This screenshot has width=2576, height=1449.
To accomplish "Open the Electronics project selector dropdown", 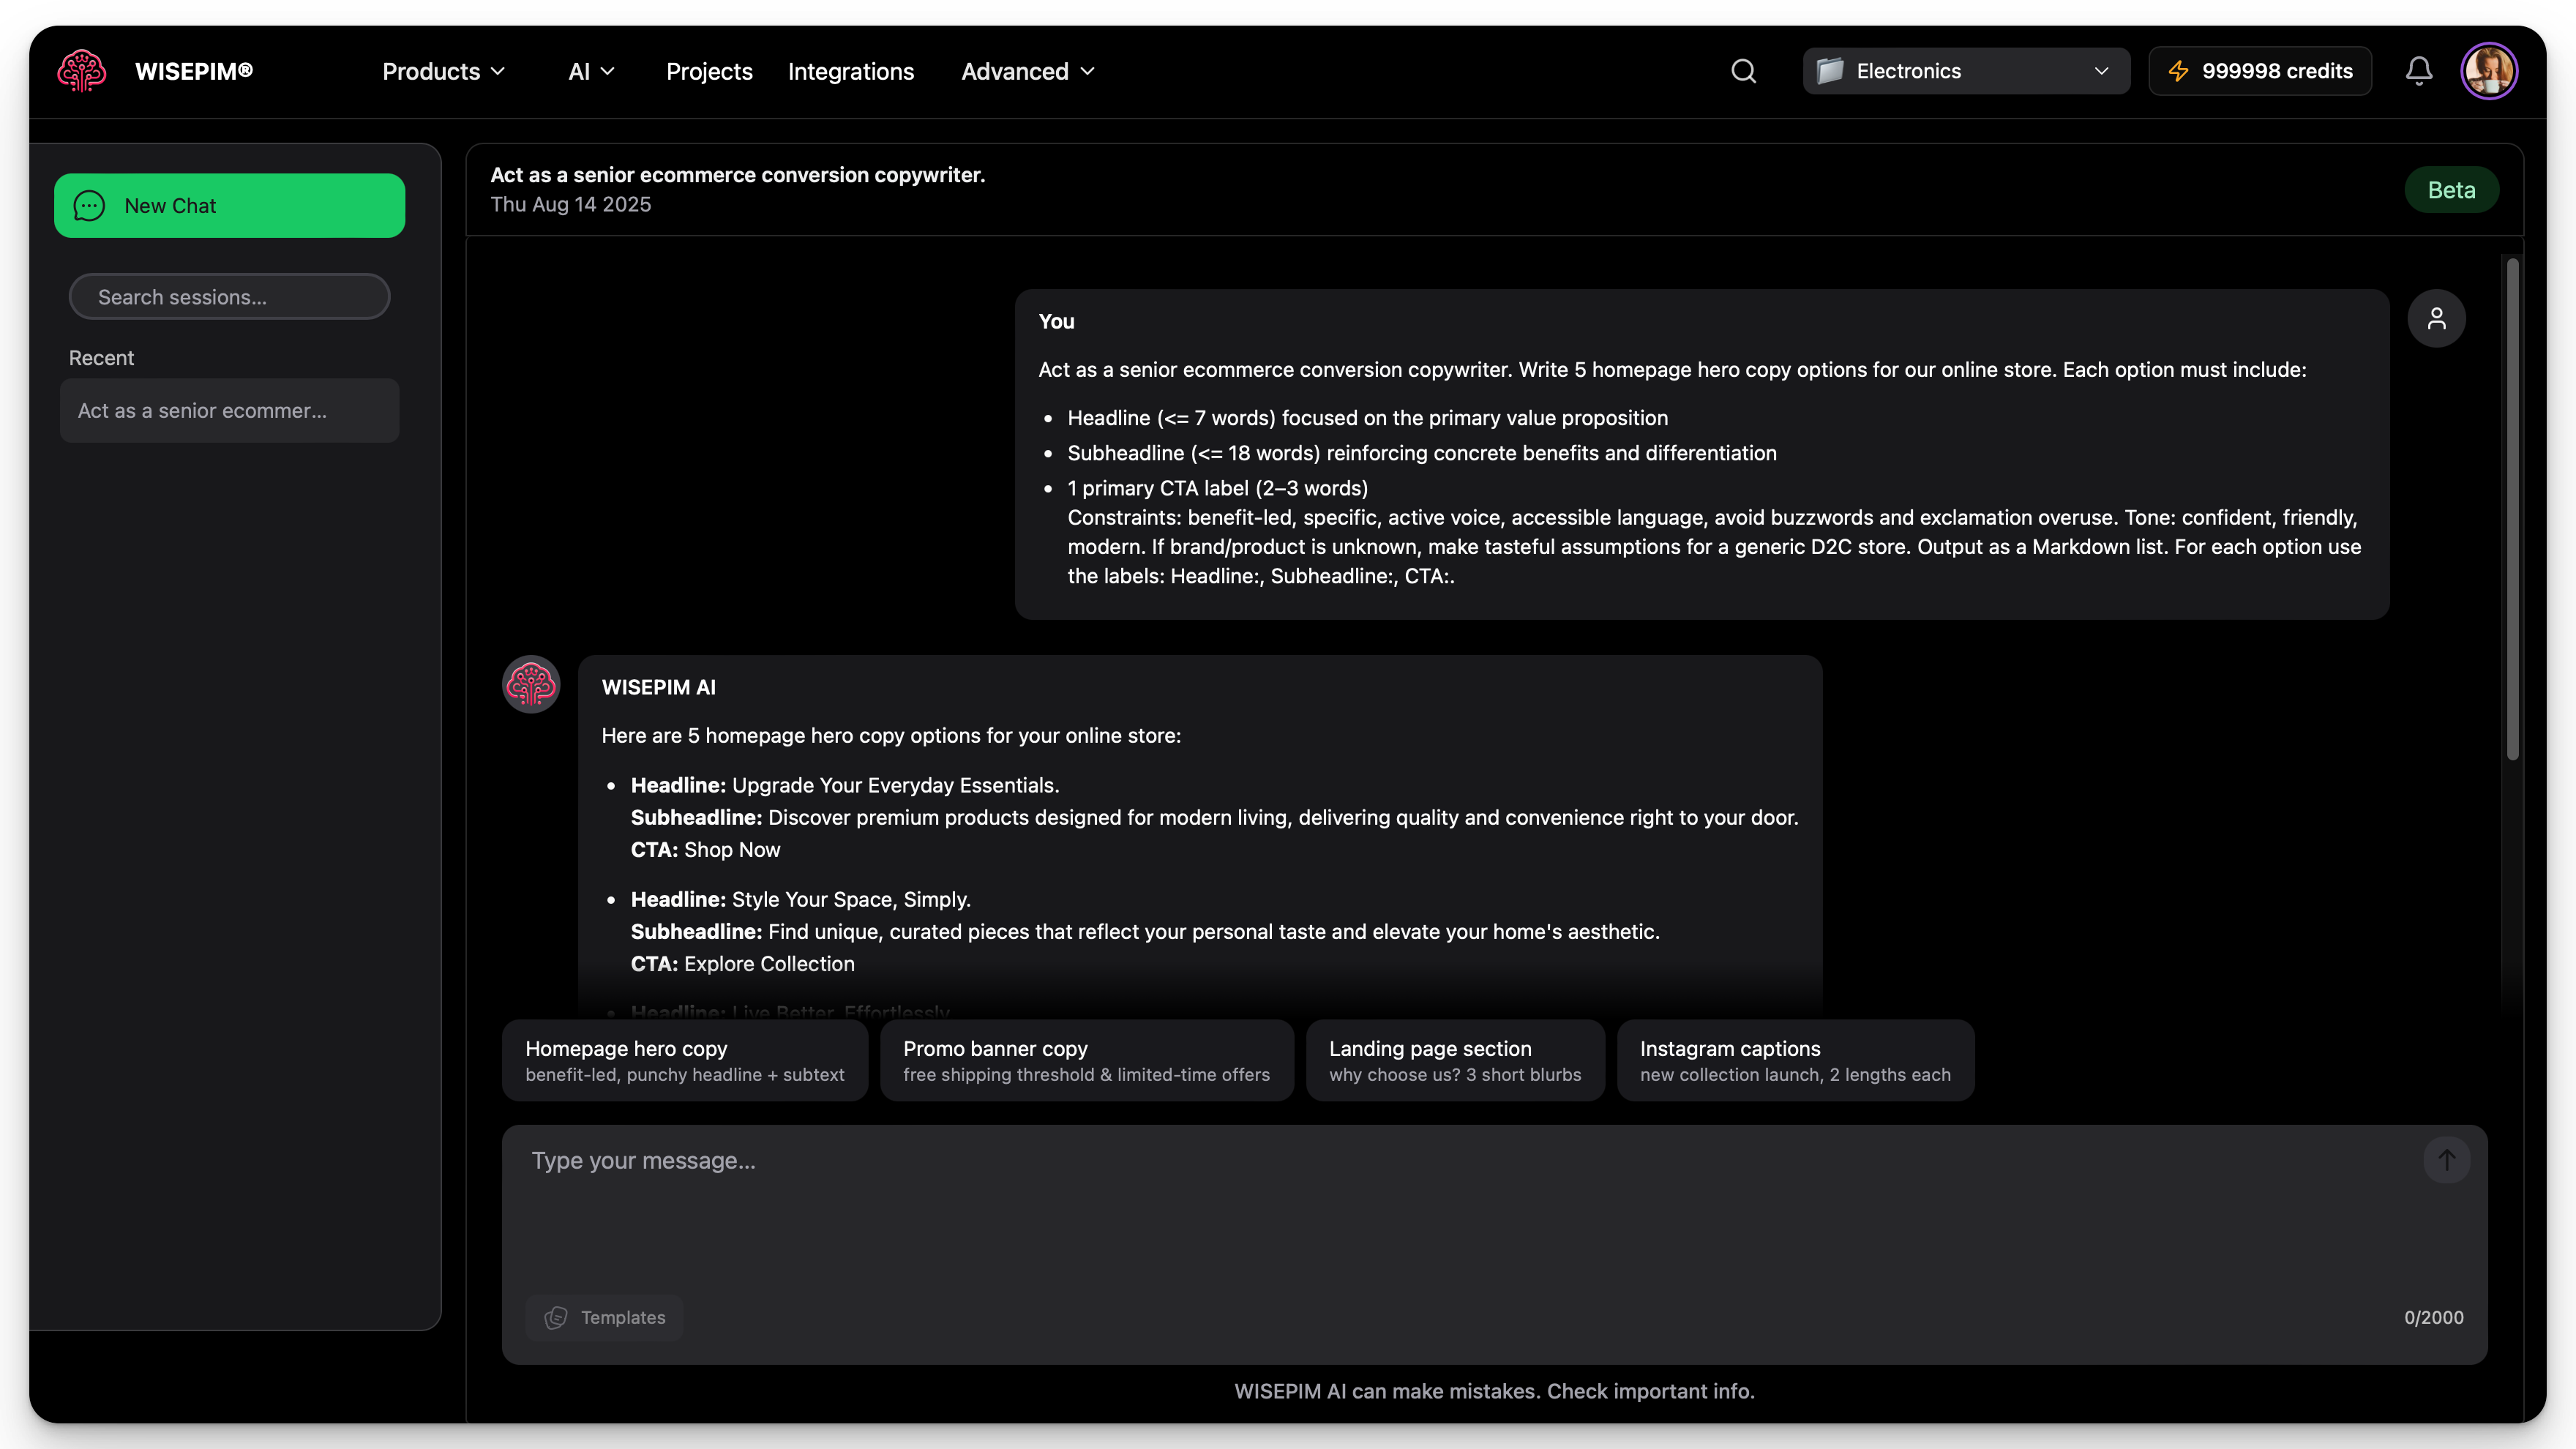I will click(1965, 71).
